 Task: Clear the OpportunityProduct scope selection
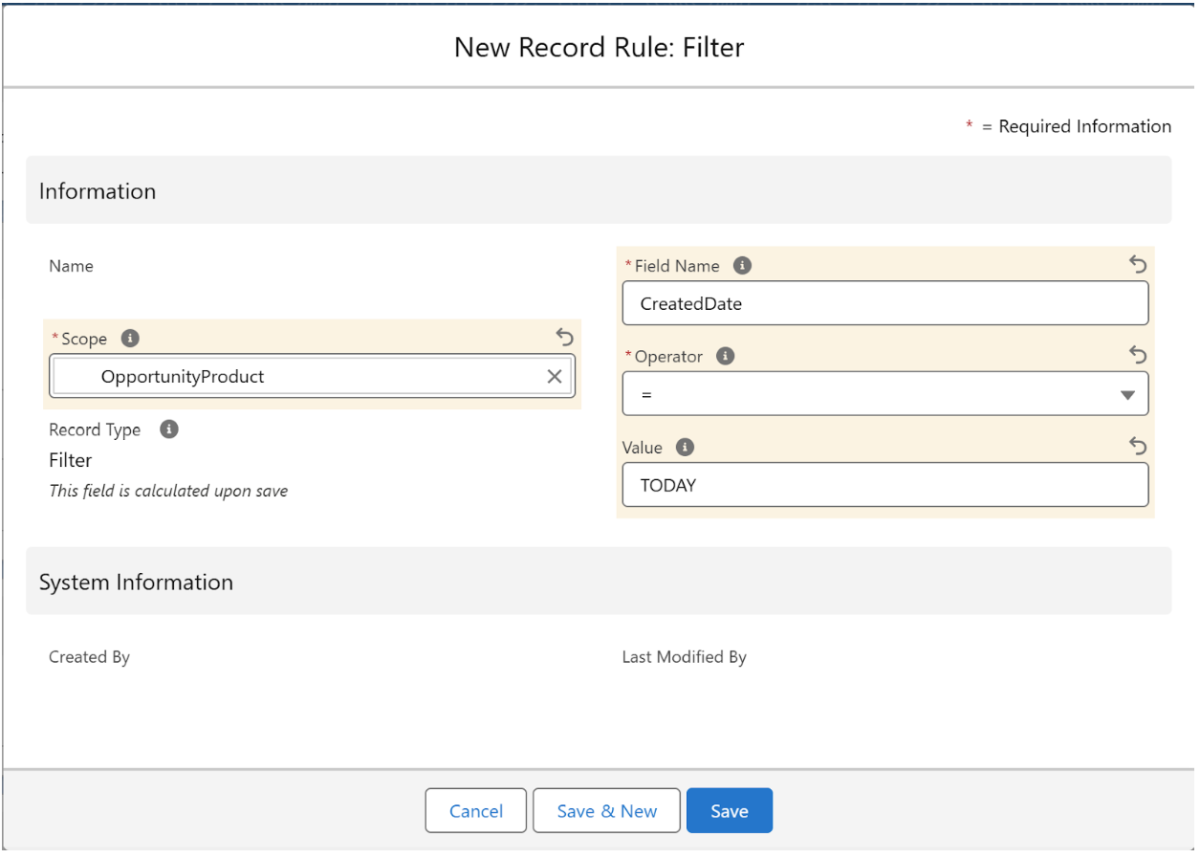tap(554, 377)
